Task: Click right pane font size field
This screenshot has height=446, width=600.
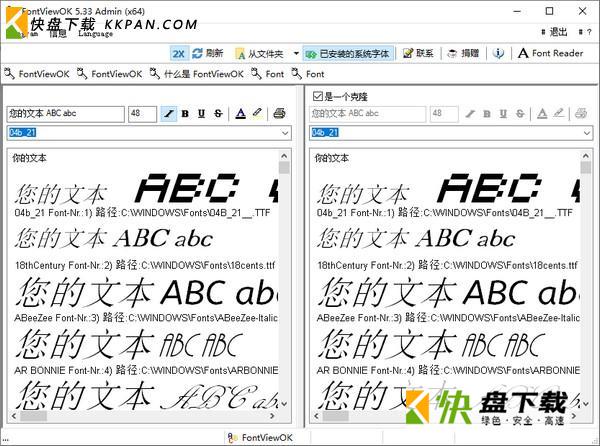Action: tap(444, 114)
